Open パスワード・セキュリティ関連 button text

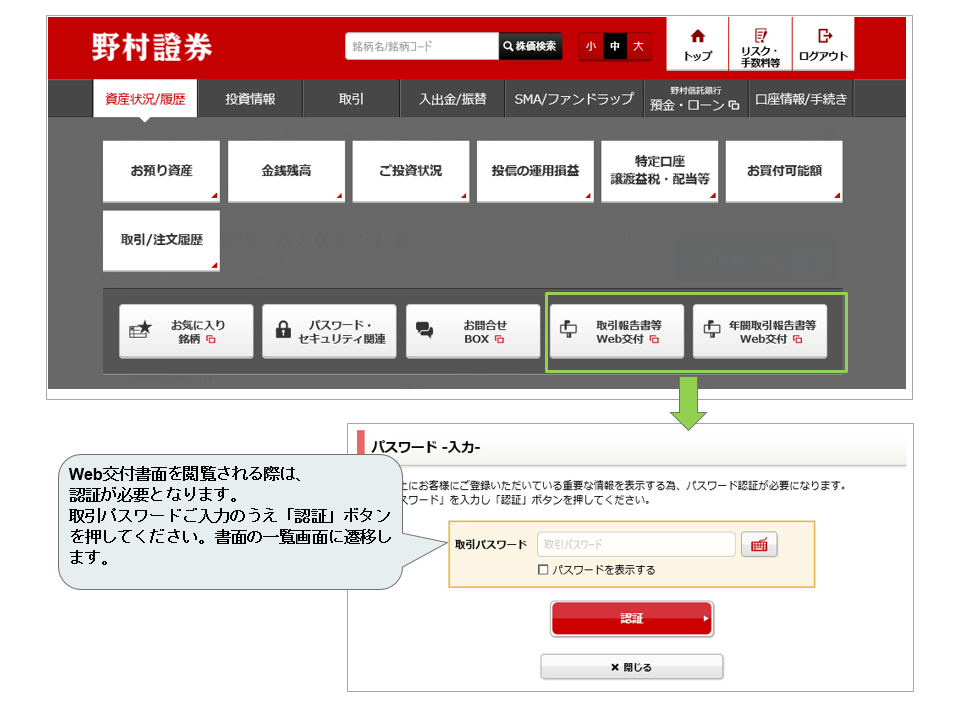coord(342,332)
